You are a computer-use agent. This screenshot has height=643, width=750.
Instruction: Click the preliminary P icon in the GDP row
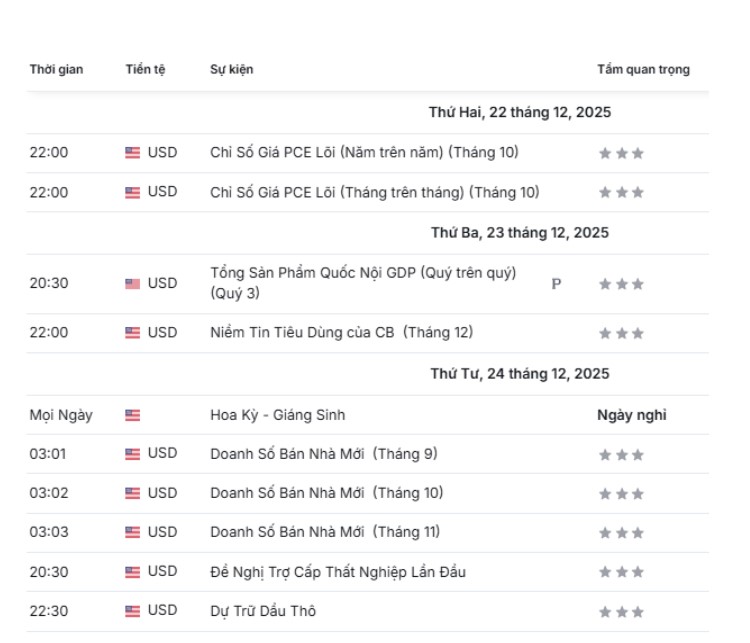pos(556,284)
